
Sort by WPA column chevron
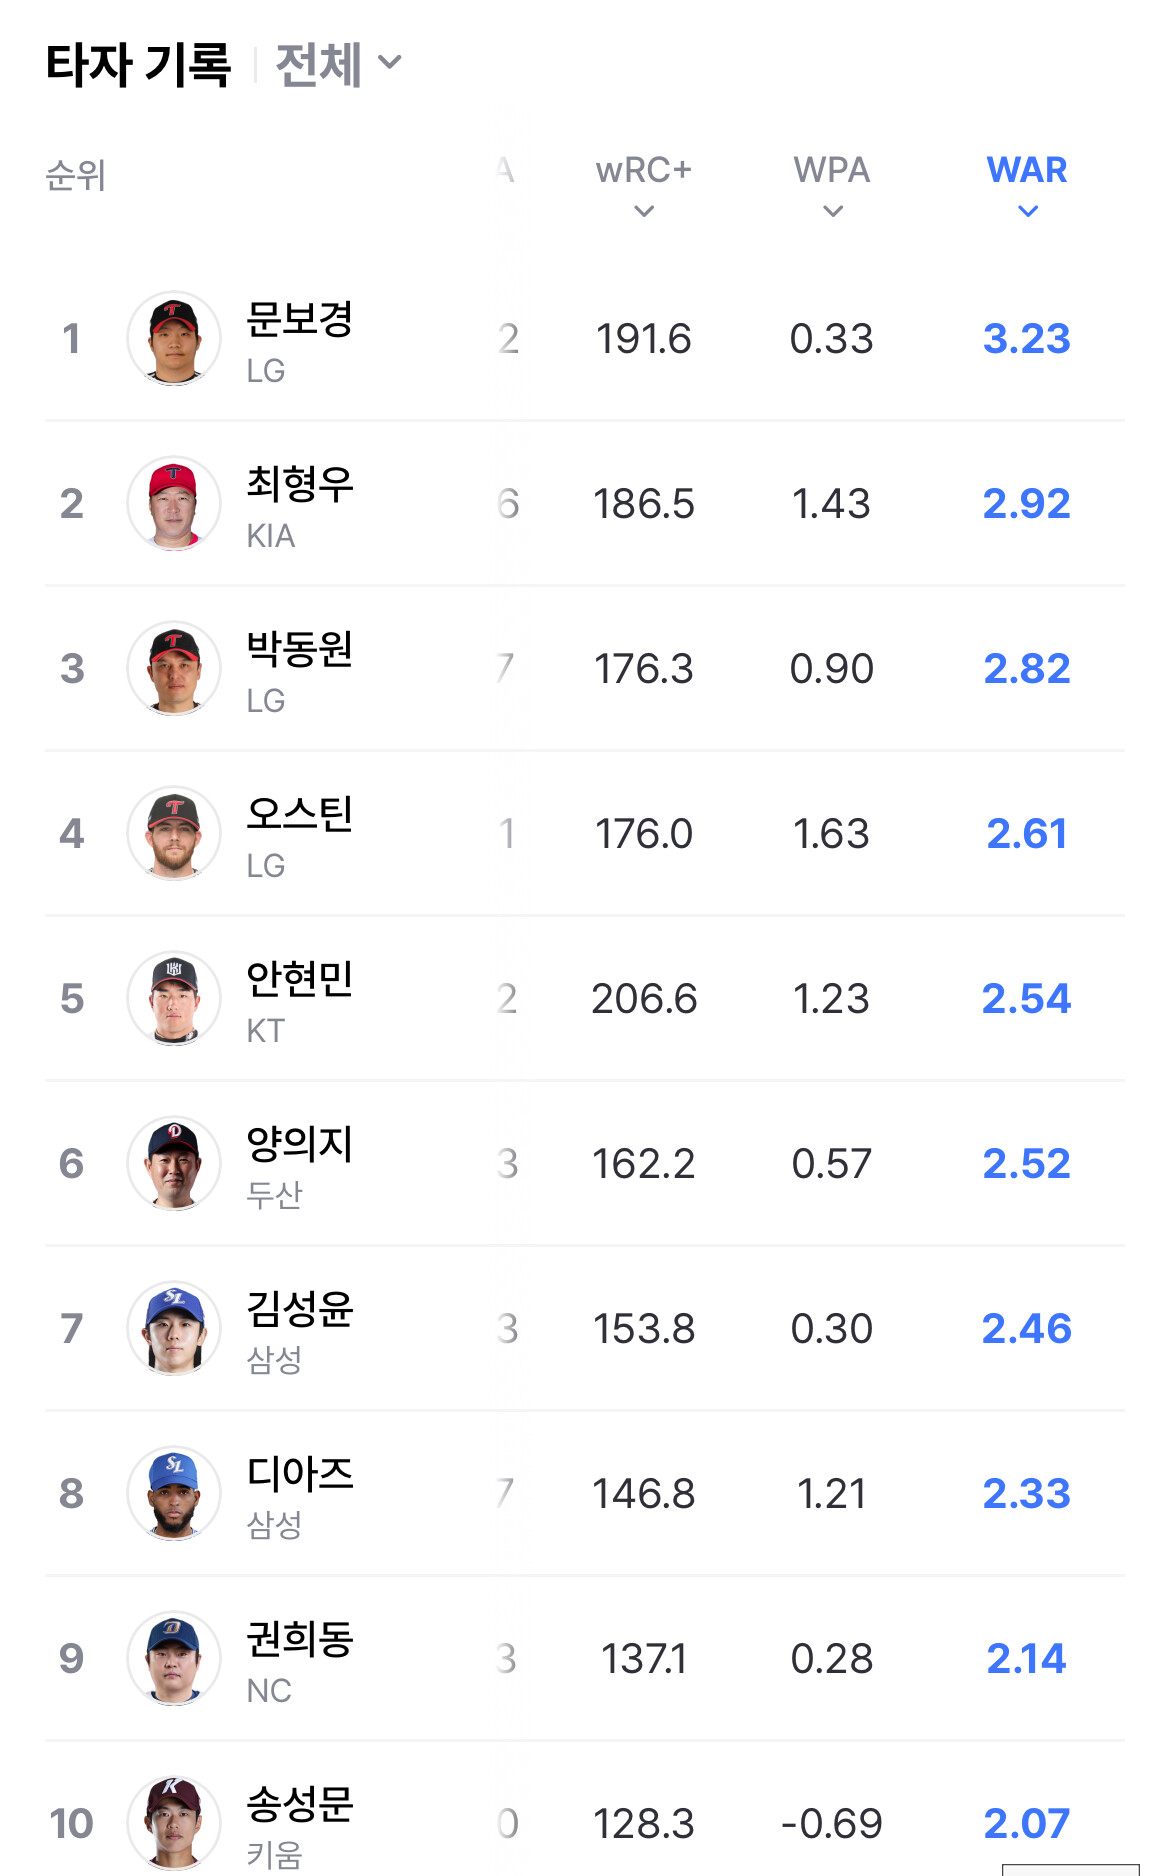click(832, 211)
